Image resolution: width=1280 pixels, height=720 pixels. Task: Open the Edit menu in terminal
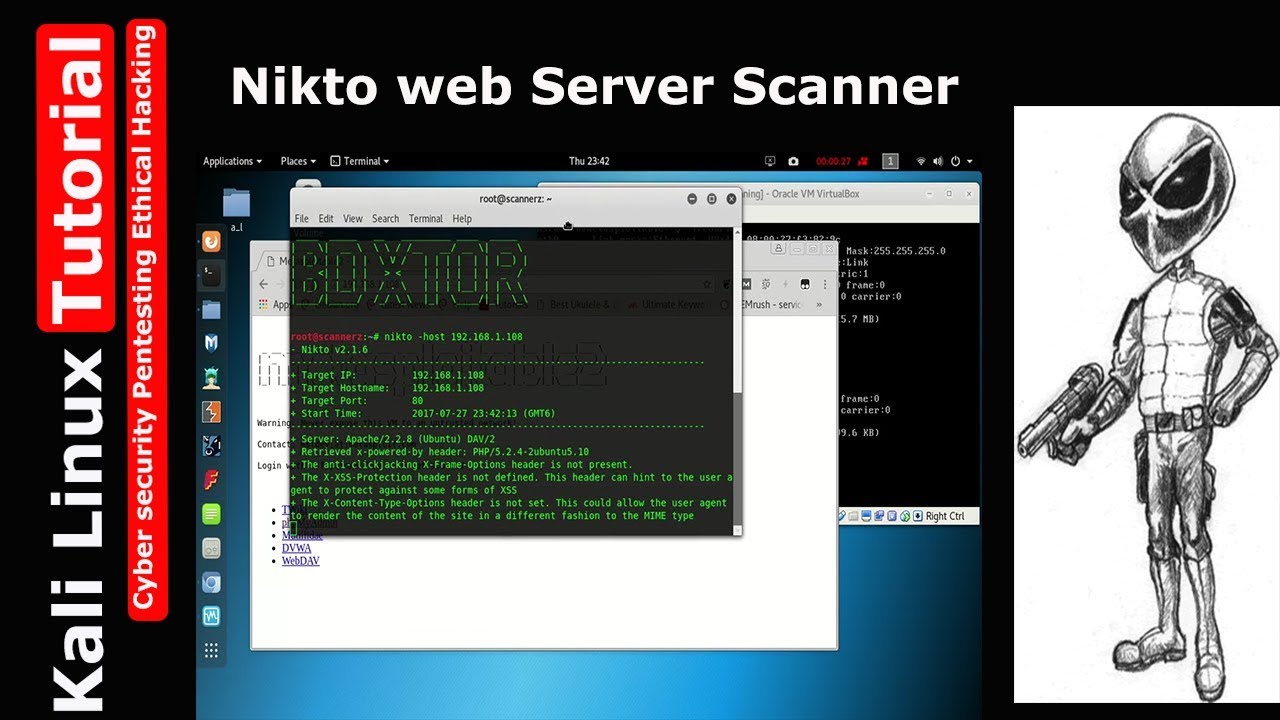point(326,218)
